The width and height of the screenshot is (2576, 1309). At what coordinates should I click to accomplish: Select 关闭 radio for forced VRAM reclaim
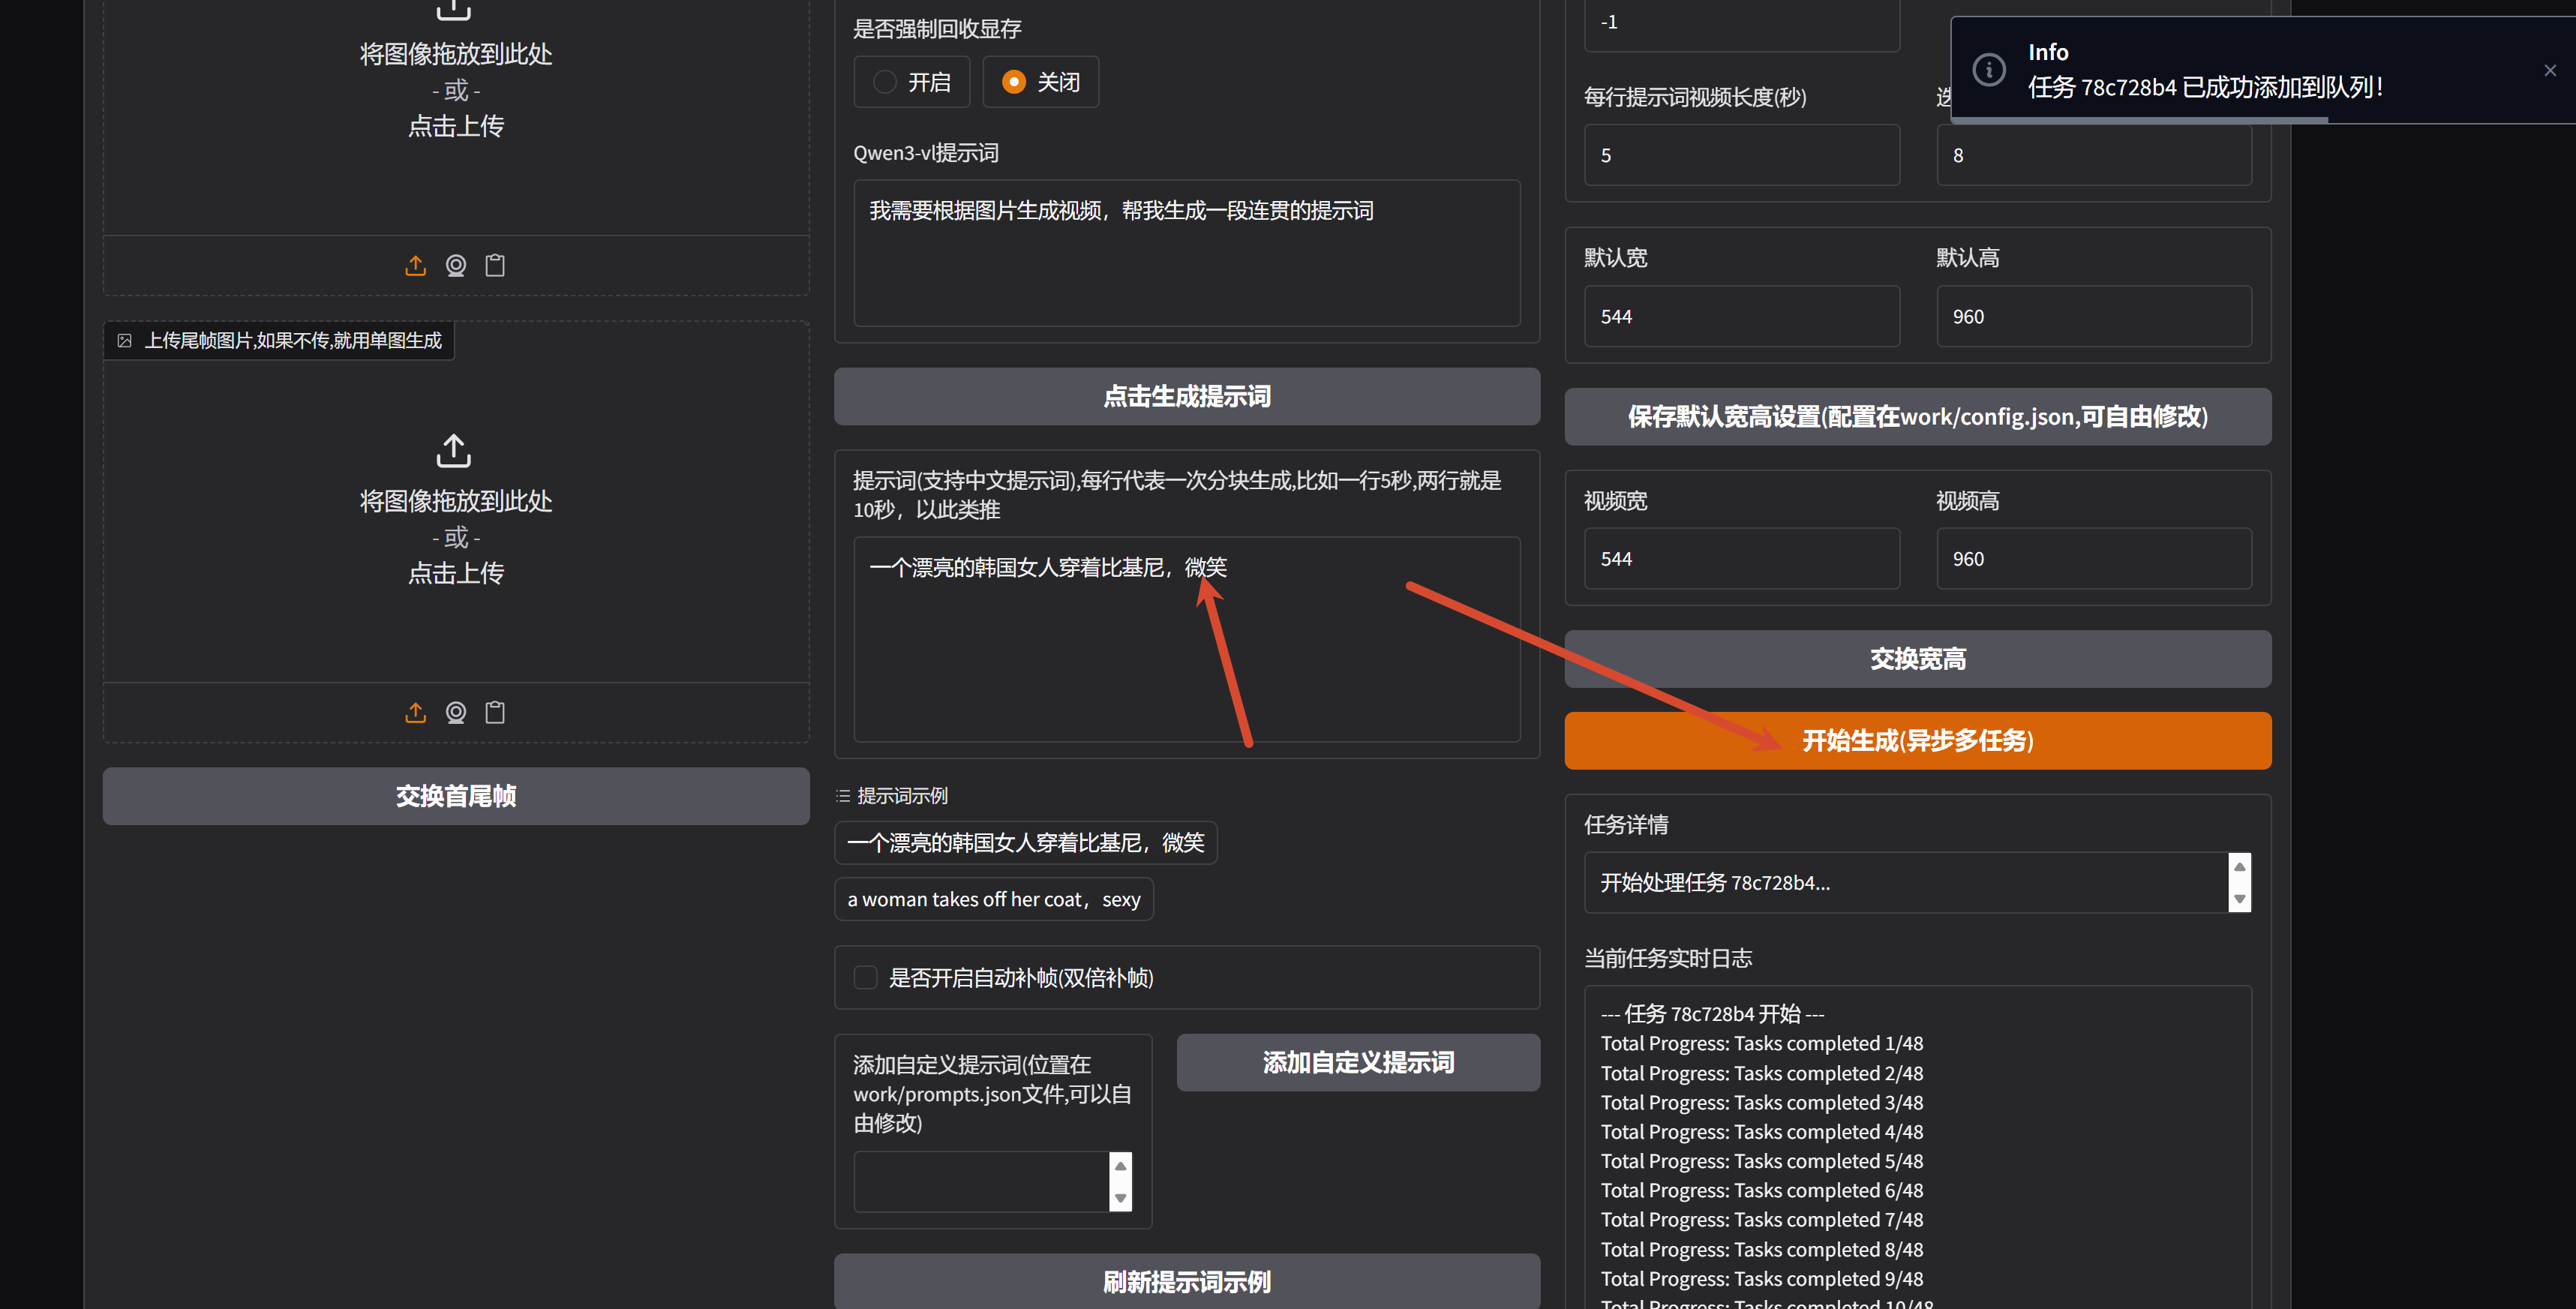1014,82
